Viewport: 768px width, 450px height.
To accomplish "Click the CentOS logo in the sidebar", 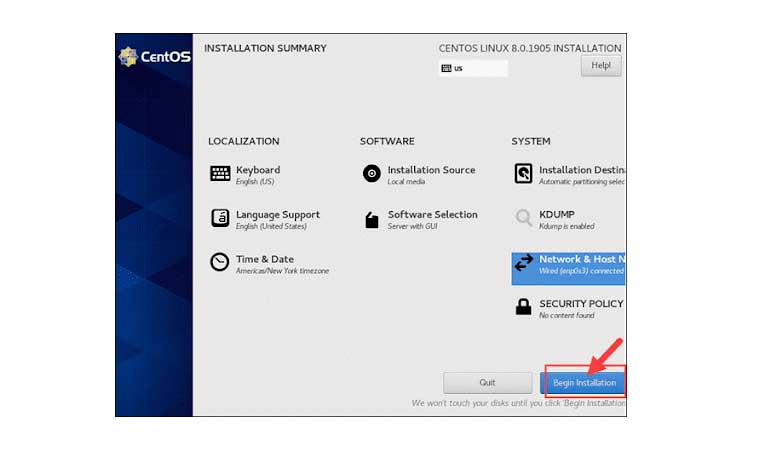I will point(155,57).
